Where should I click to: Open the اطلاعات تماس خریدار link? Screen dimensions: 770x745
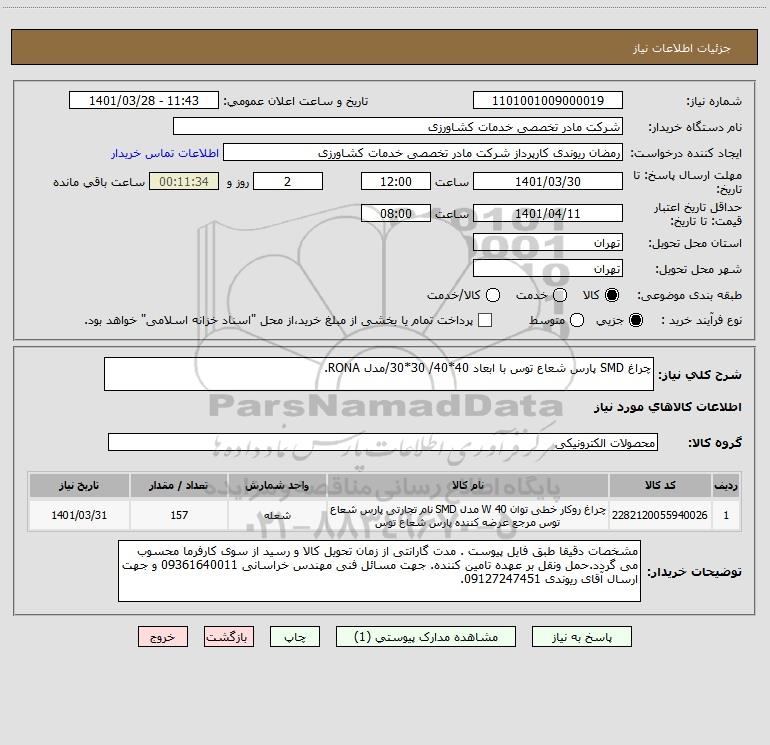point(165,153)
